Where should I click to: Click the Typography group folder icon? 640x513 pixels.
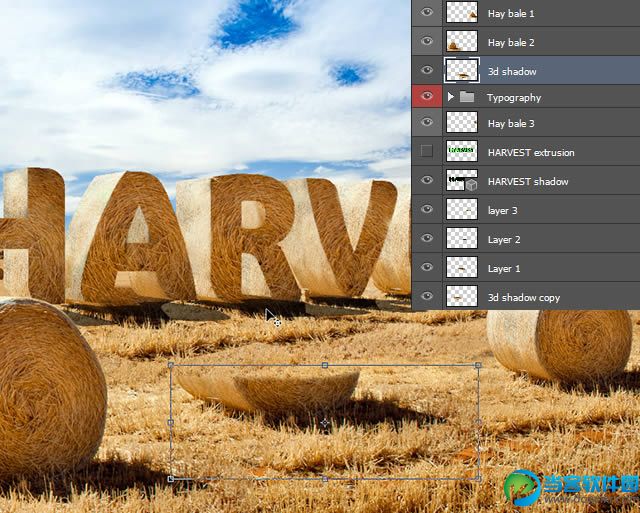tap(467, 97)
